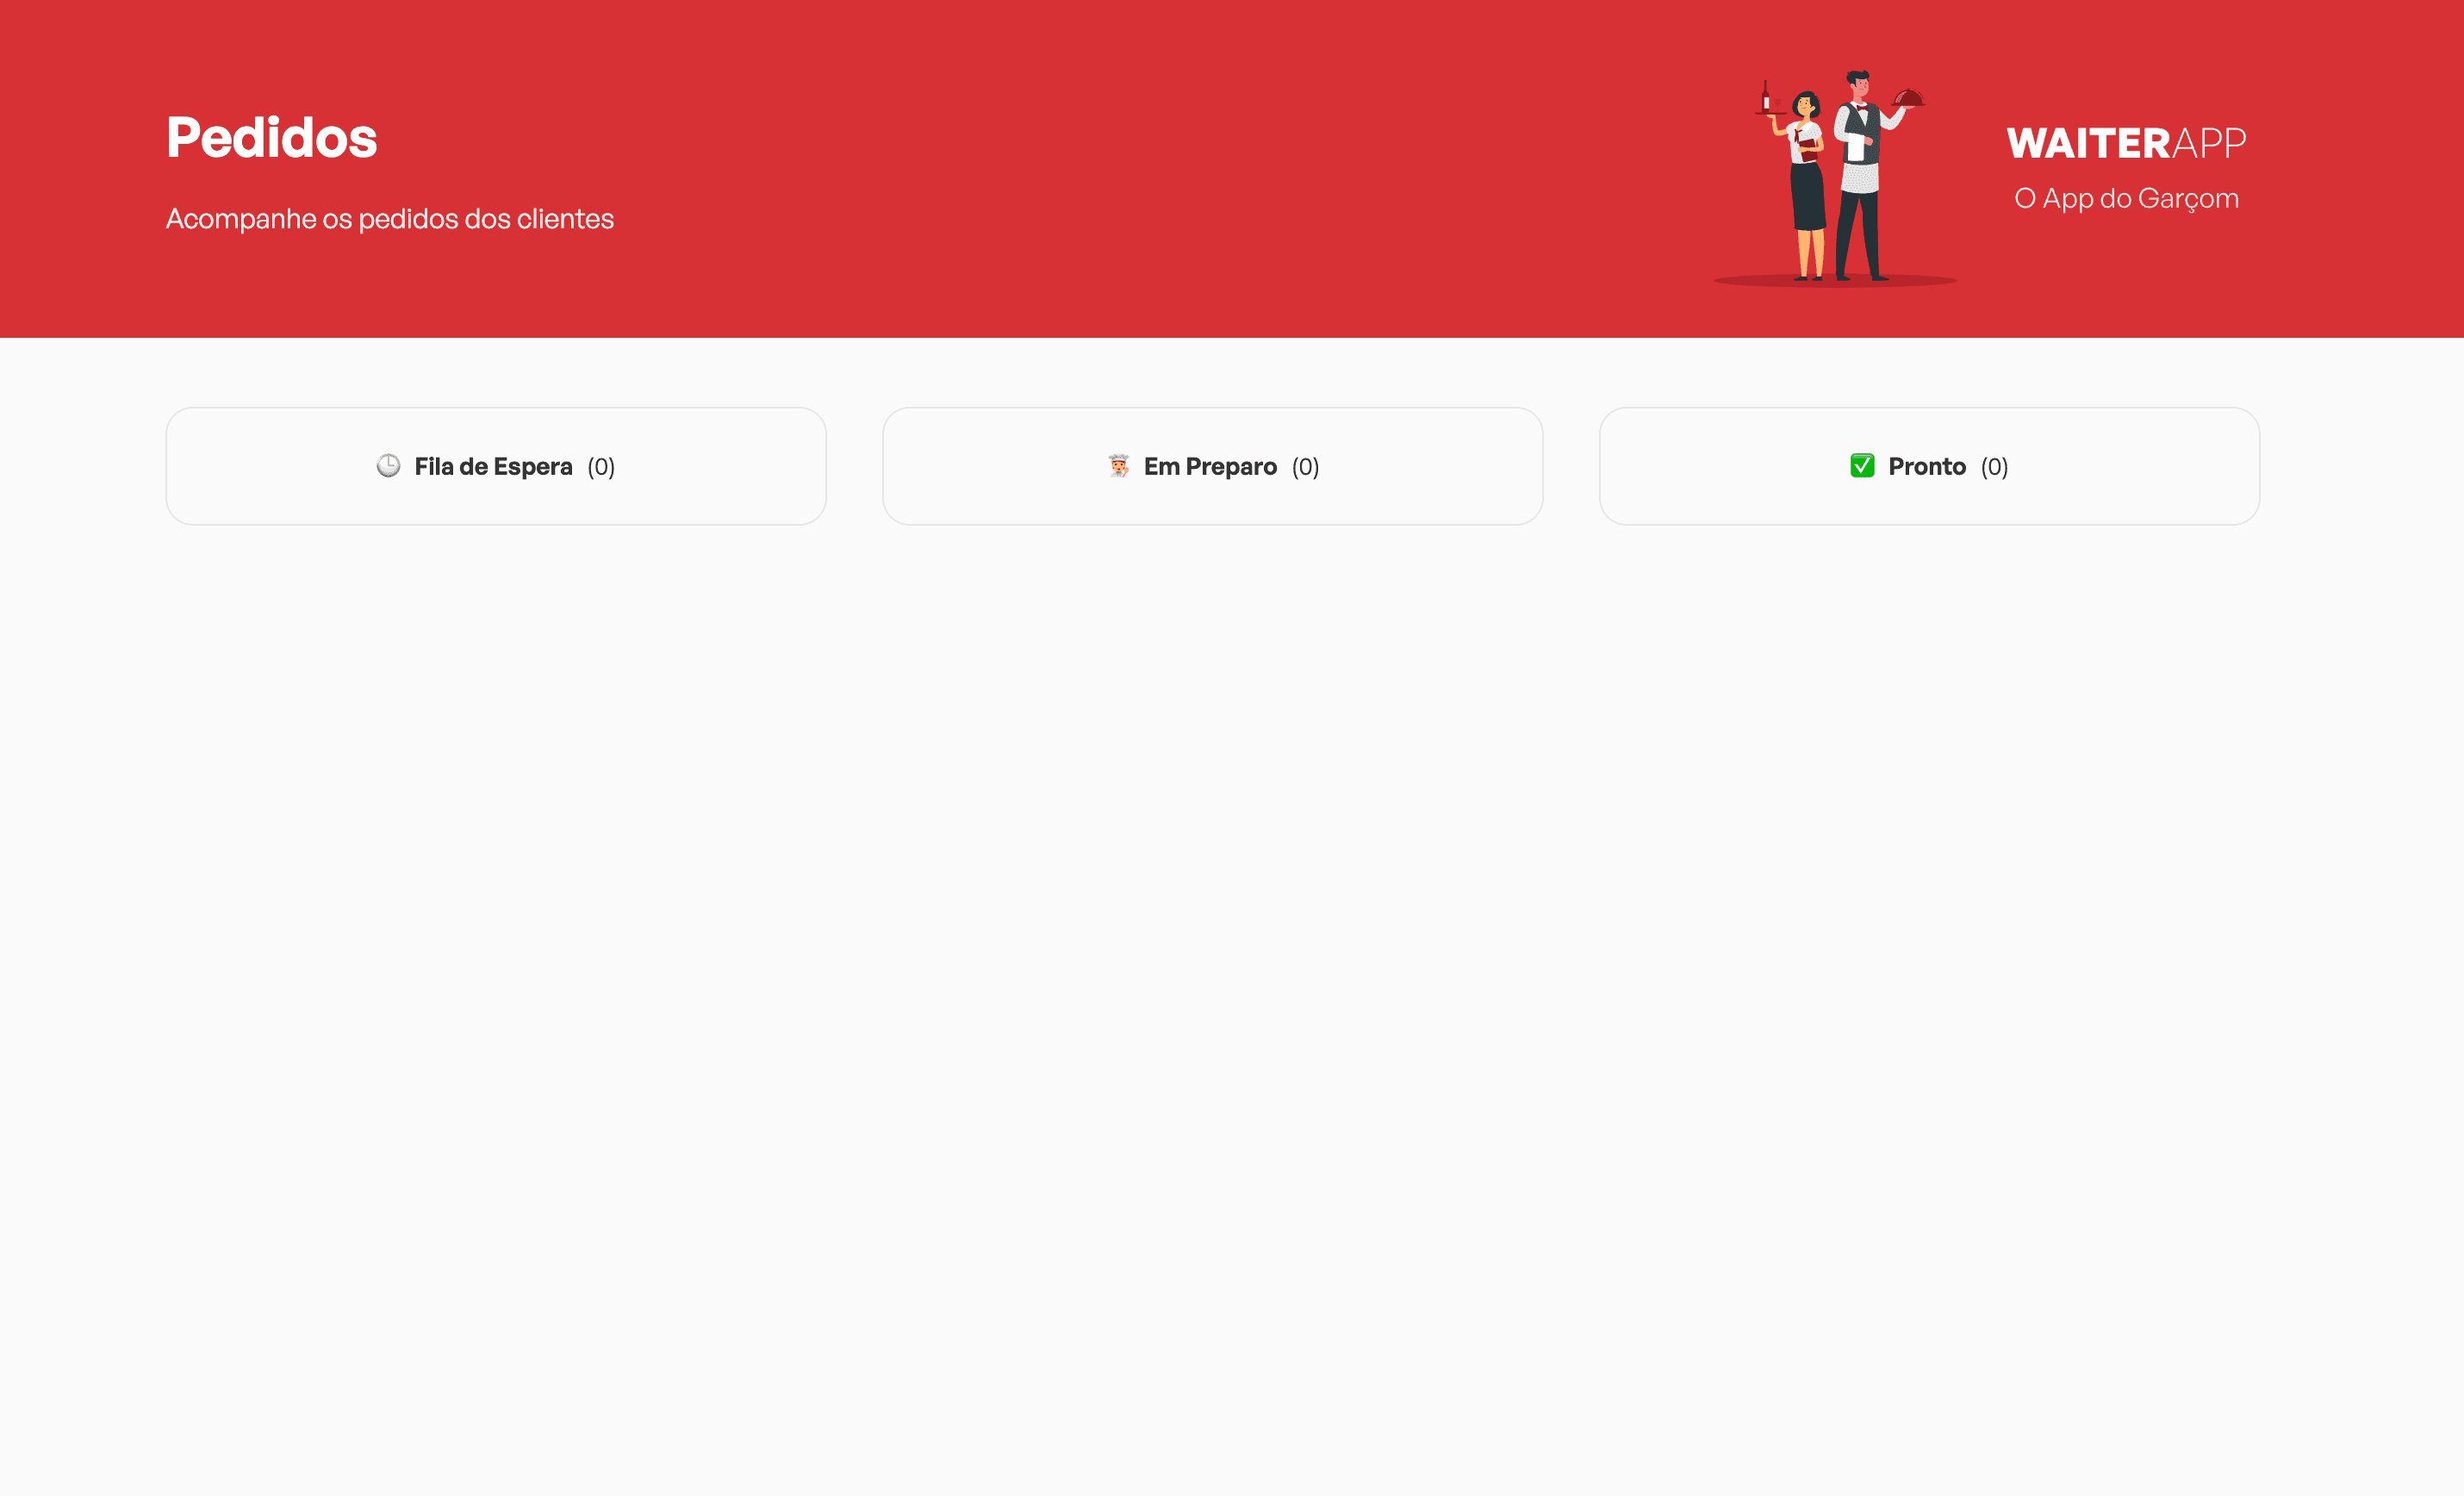Click the green checkmark icon beside Pronto

1861,466
